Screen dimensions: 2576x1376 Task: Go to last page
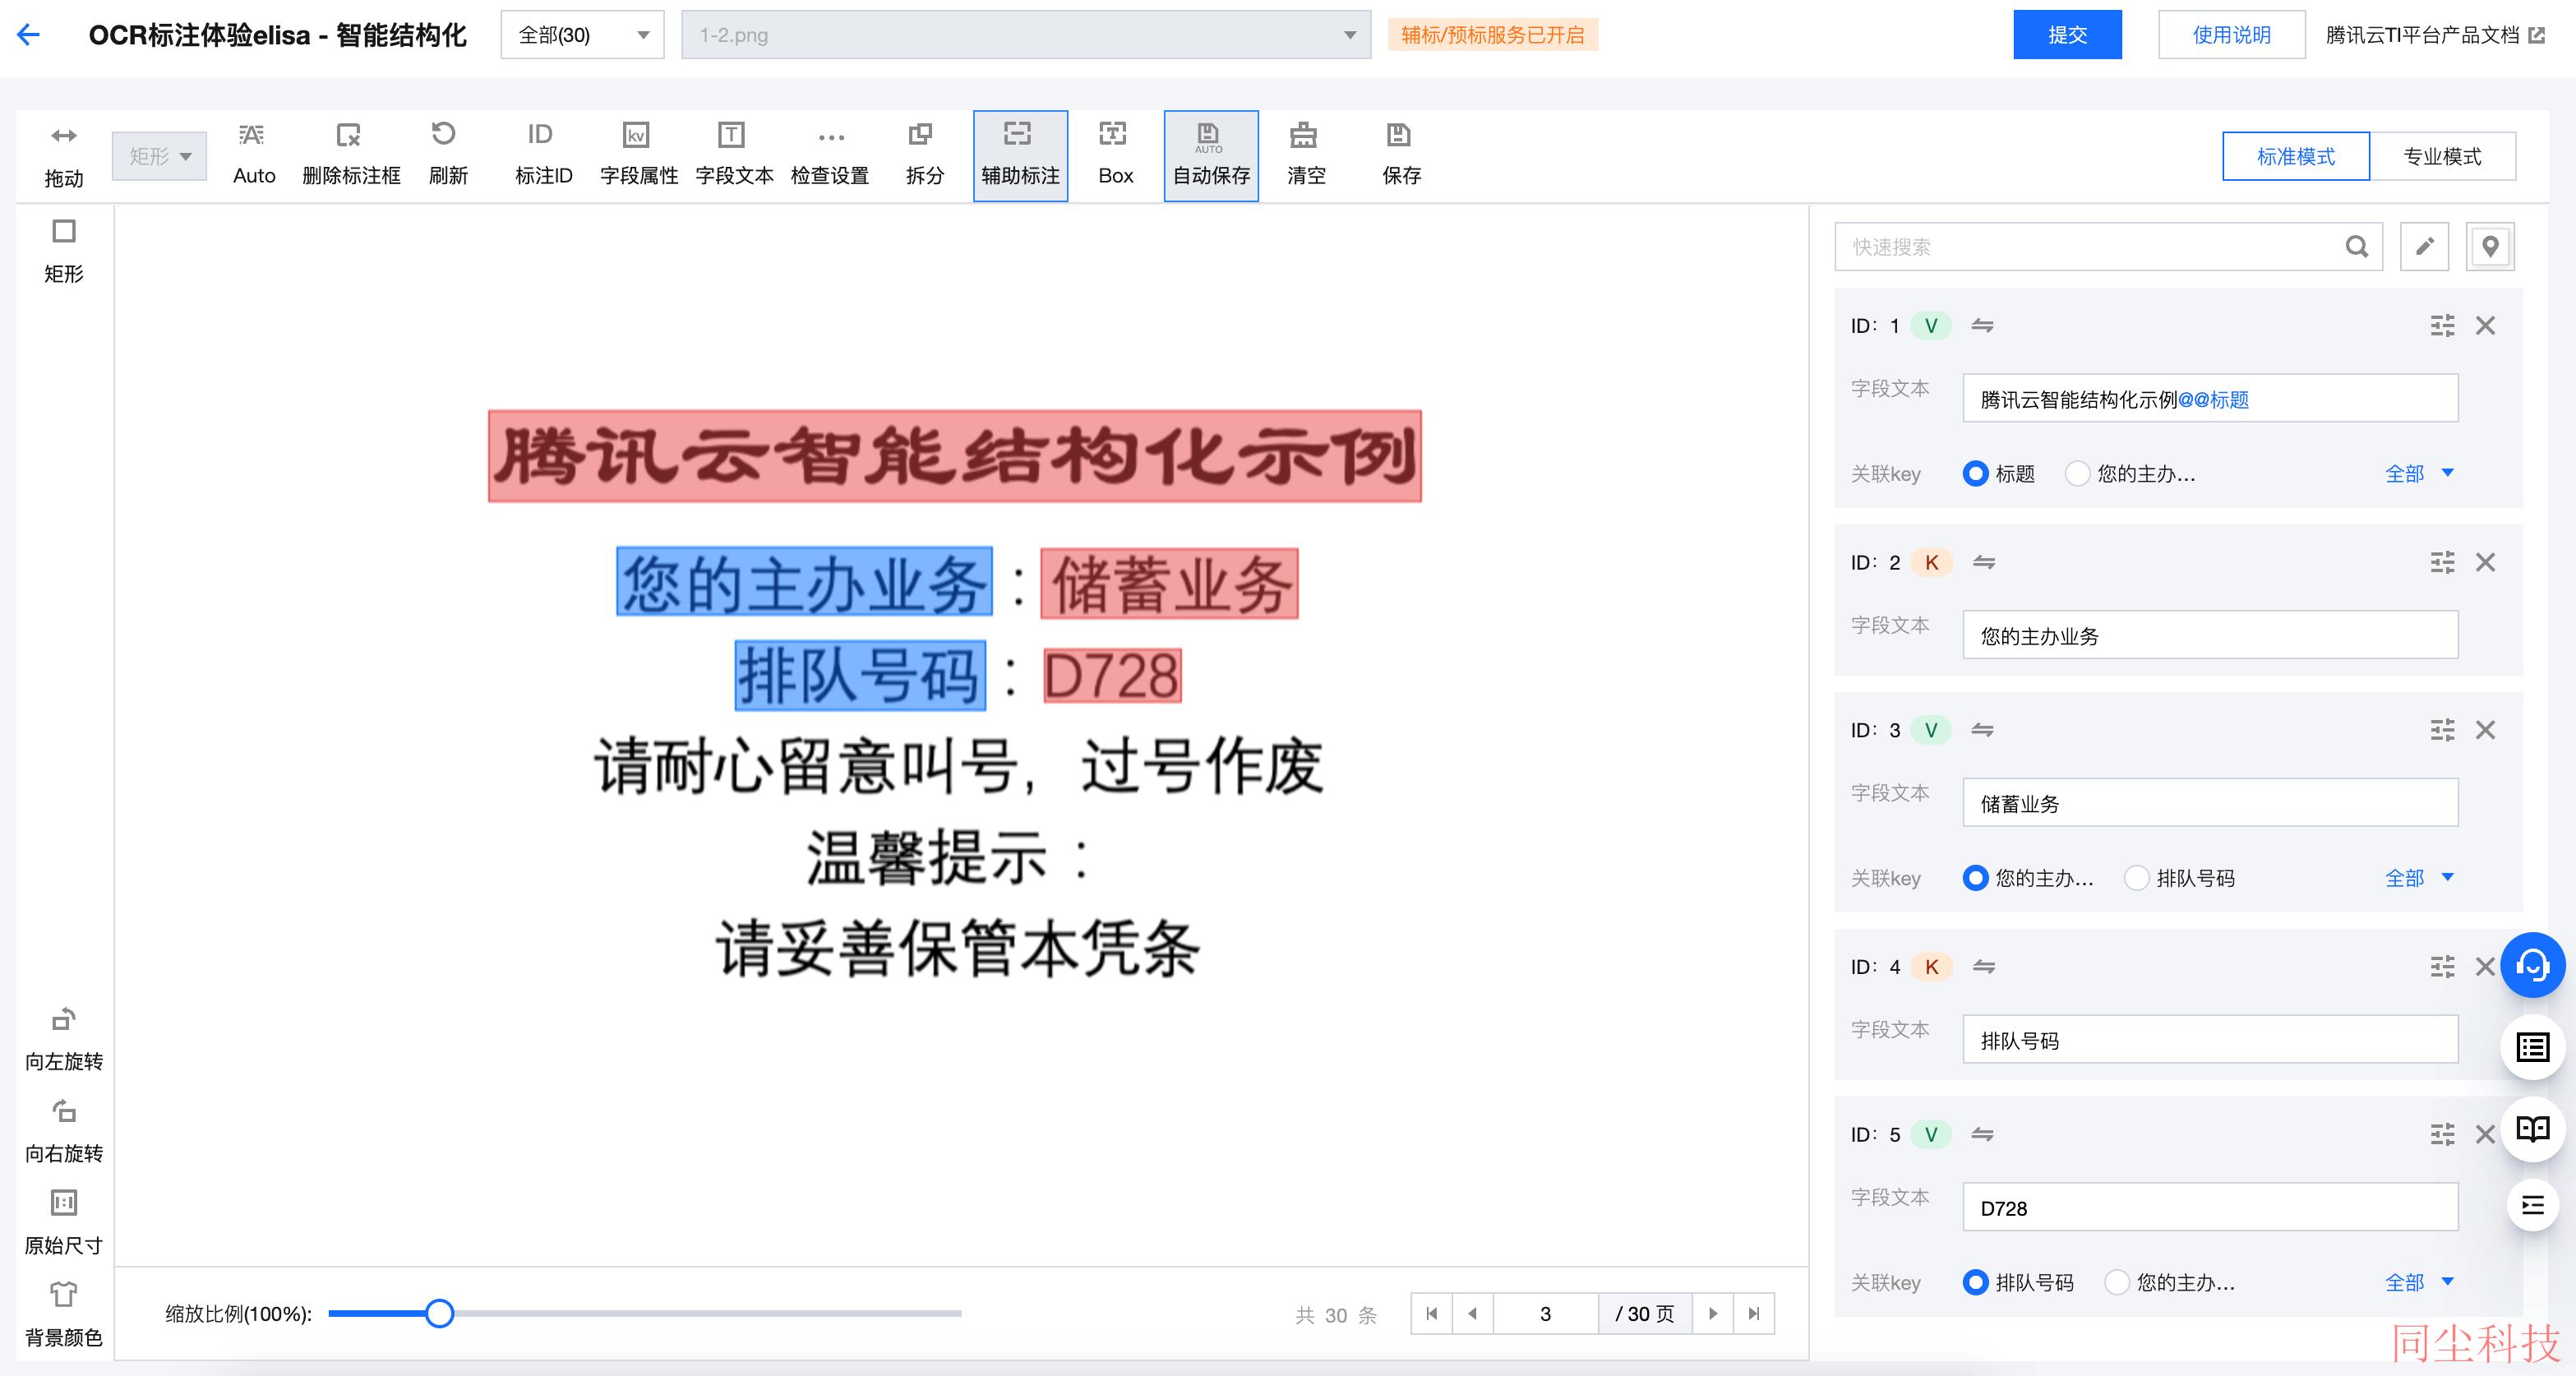click(x=1754, y=1313)
